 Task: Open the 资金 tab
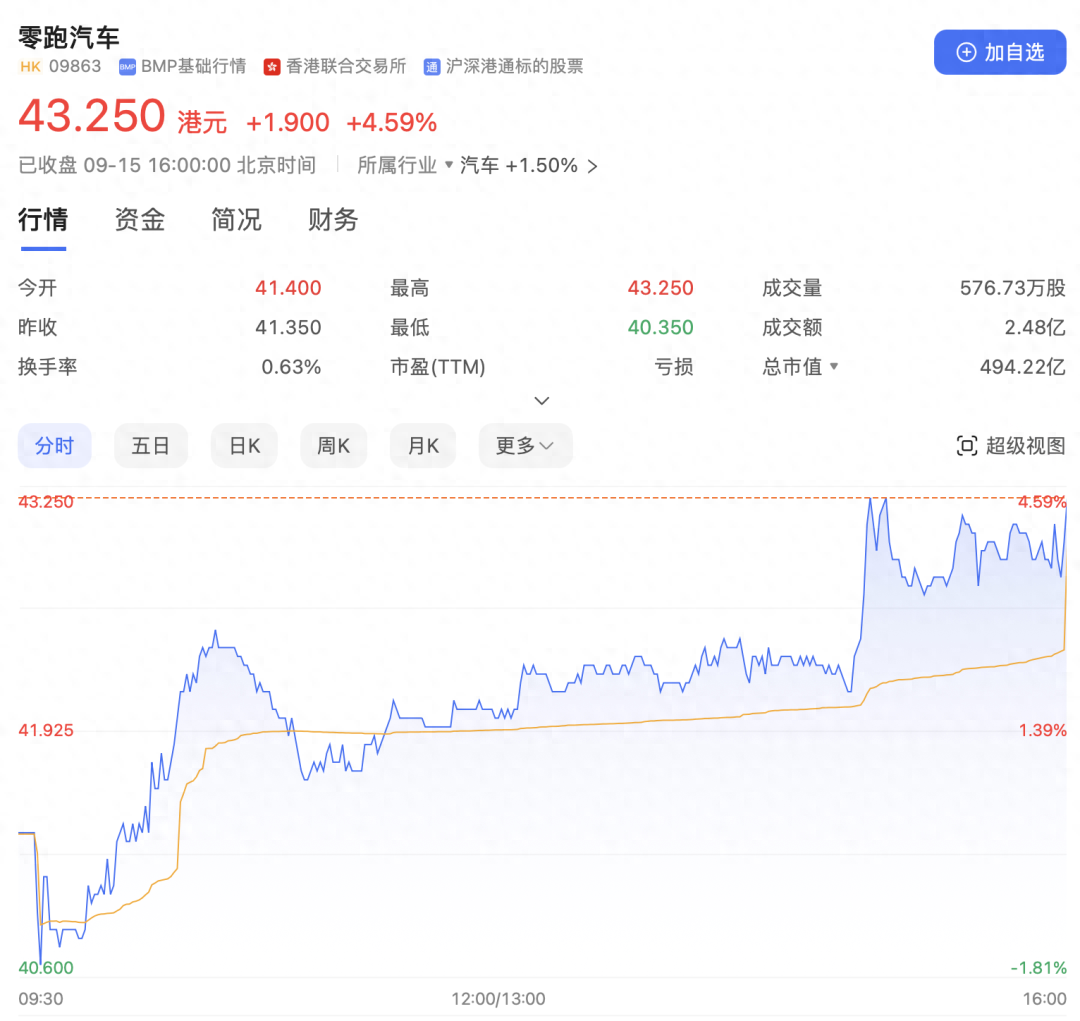(140, 220)
